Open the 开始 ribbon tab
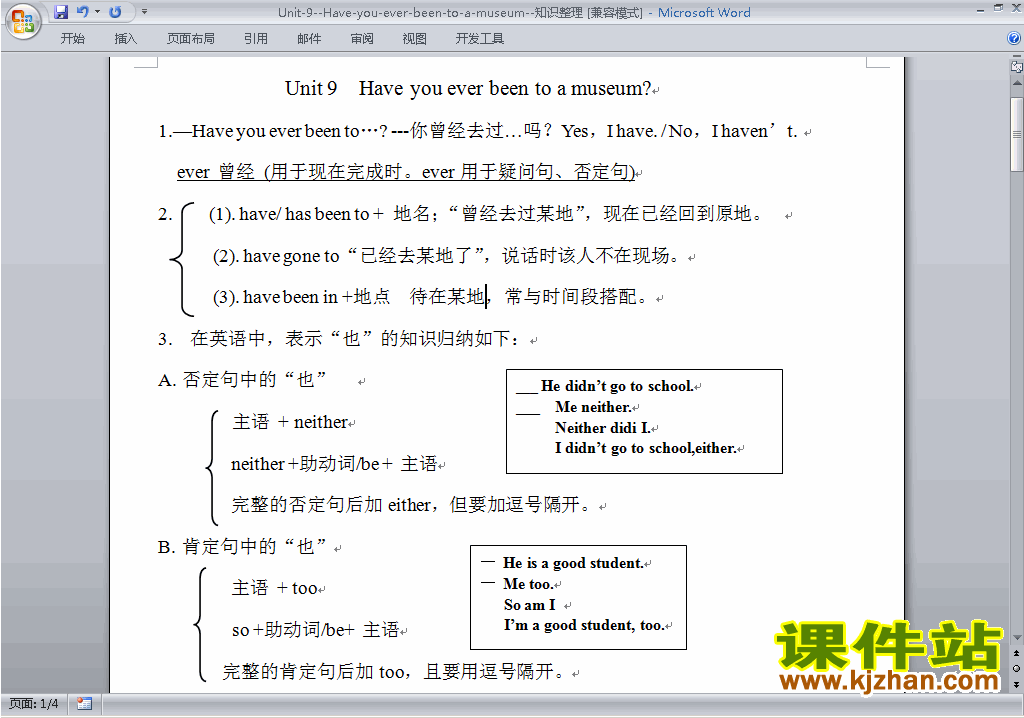Image resolution: width=1024 pixels, height=718 pixels. coord(72,39)
